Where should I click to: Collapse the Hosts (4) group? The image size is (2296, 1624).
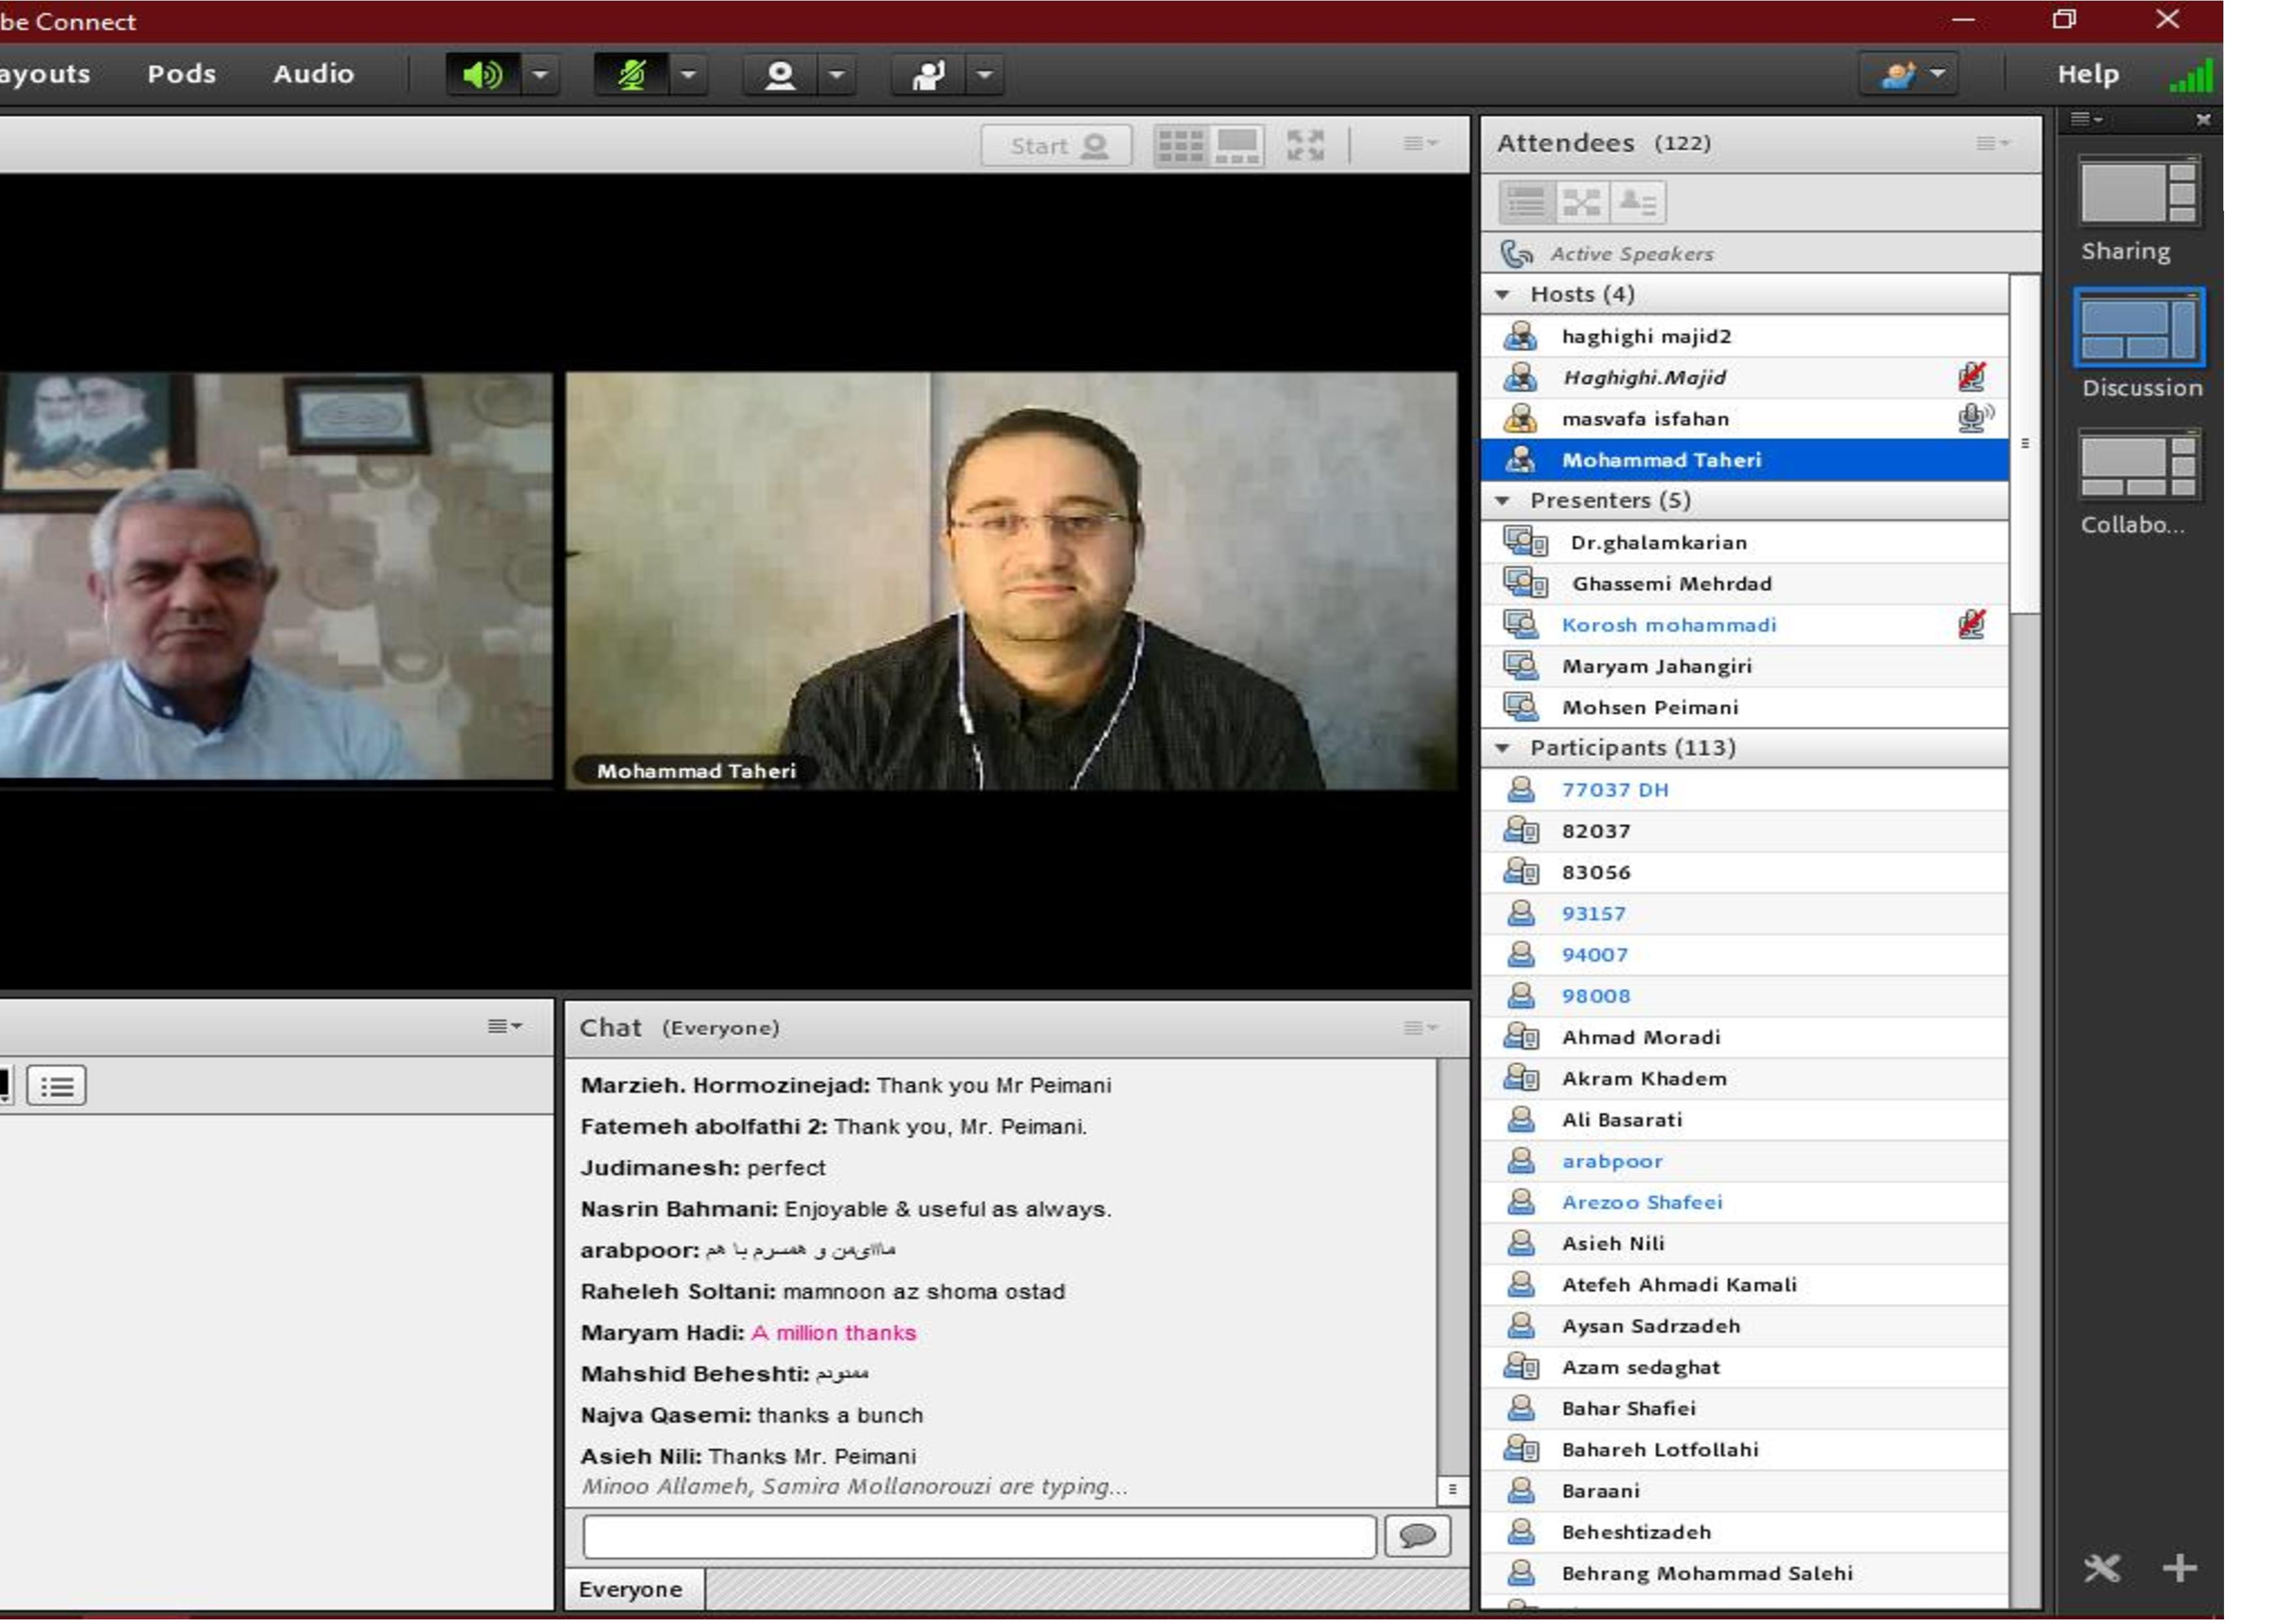click(1502, 295)
